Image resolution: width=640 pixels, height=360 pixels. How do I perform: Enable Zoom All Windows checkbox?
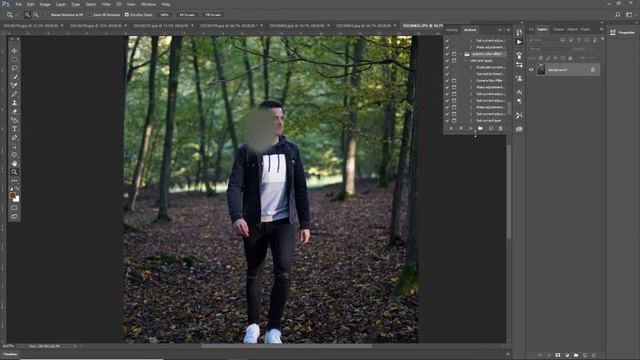[x=90, y=15]
